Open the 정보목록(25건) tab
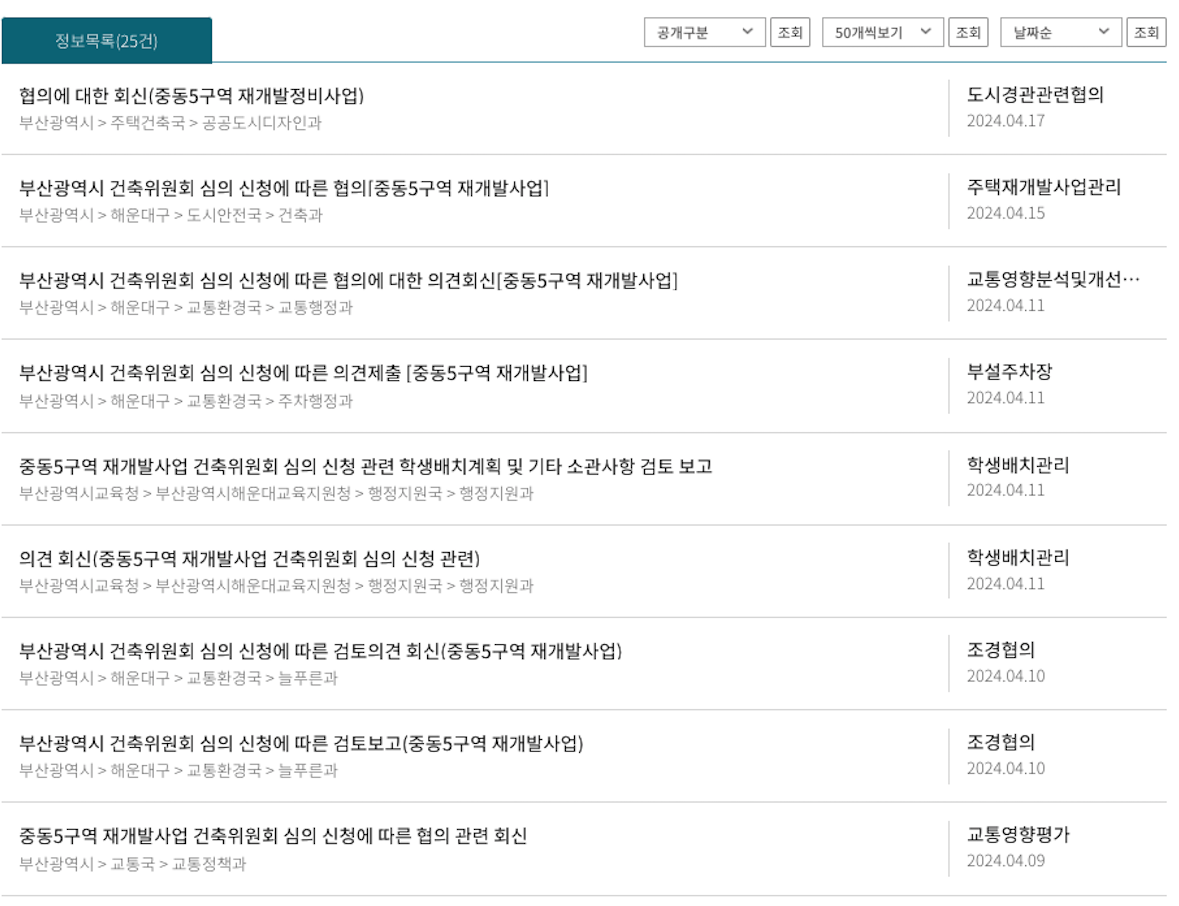 [106, 41]
